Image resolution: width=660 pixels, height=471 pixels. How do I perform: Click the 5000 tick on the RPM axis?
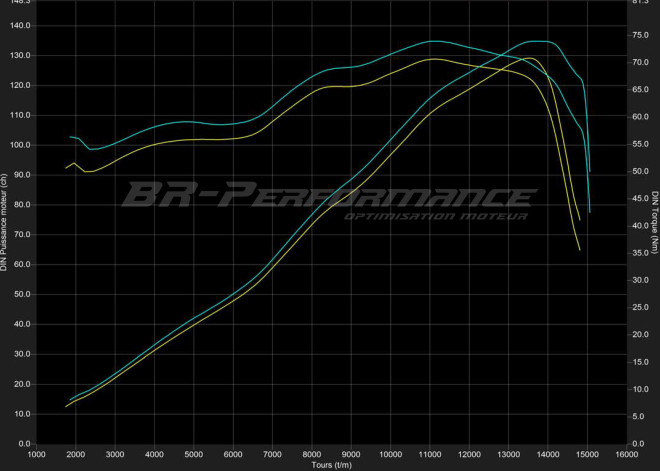click(193, 454)
